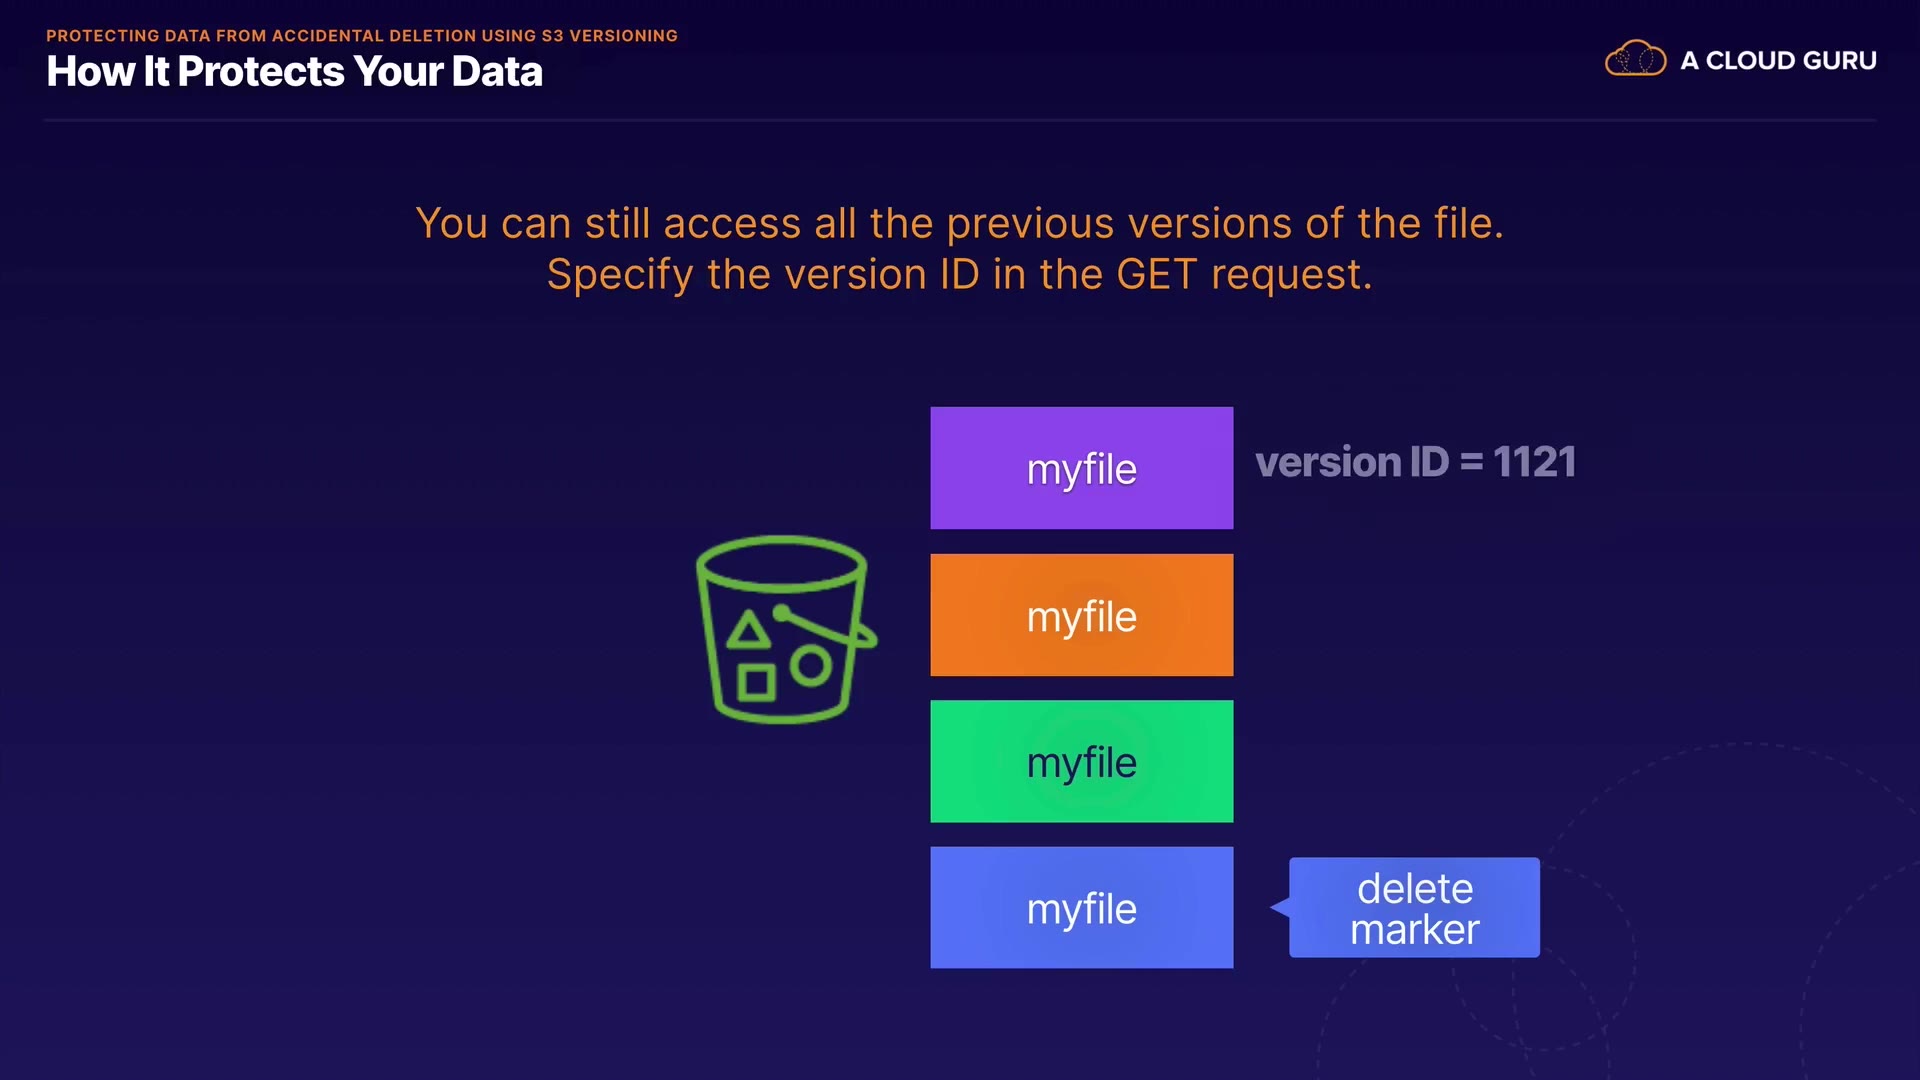
Task: Click the A Cloud Guru cloud logo
Action: point(1634,60)
